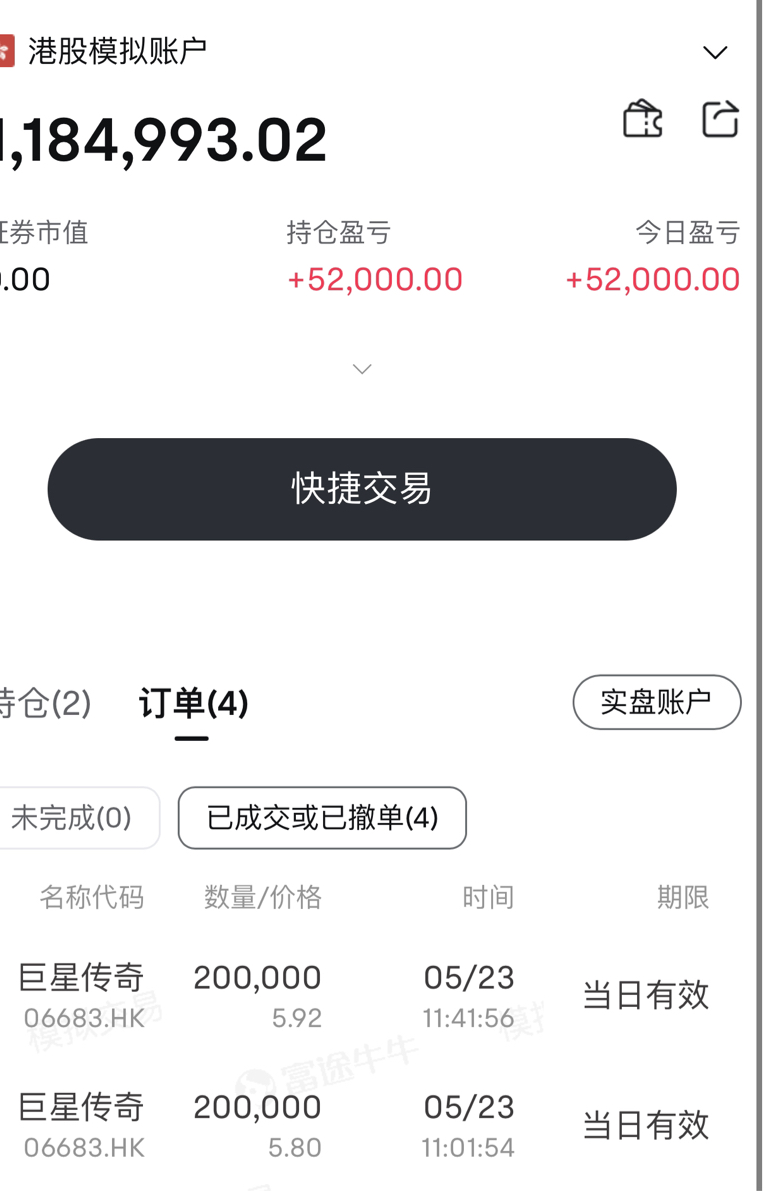Switch to the 实盘账户 button
This screenshot has height=1191, width=768.
tap(656, 702)
